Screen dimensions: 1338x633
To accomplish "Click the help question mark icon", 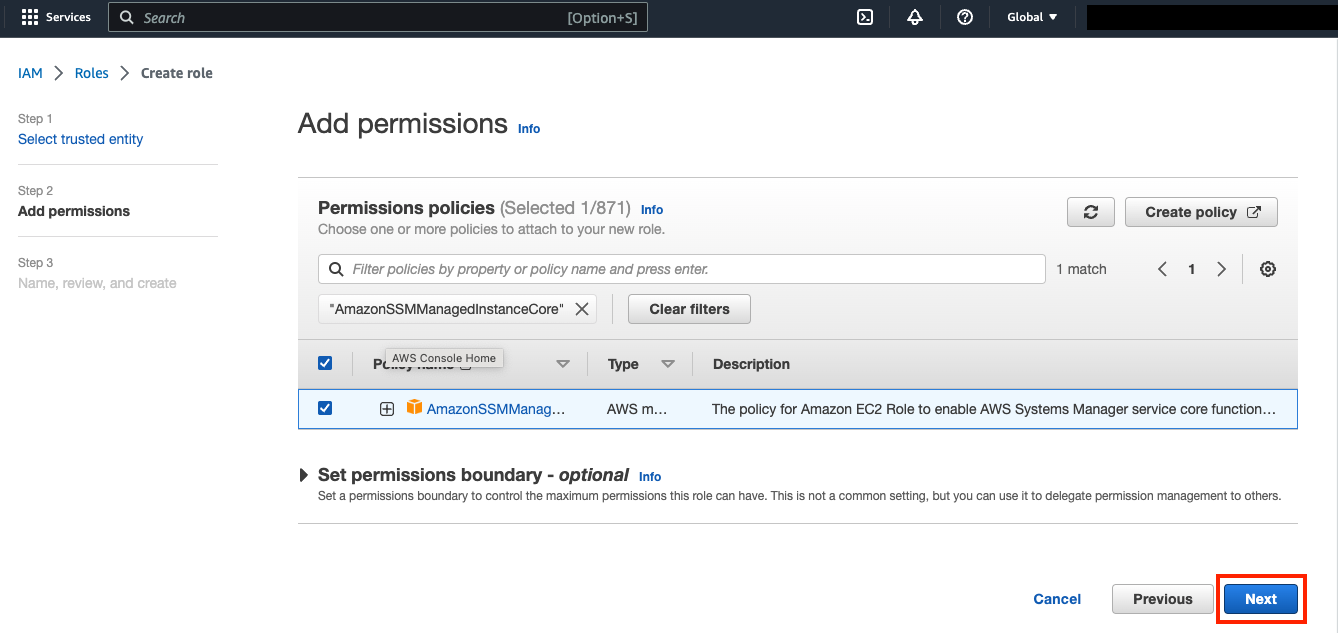I will pyautogui.click(x=965, y=17).
